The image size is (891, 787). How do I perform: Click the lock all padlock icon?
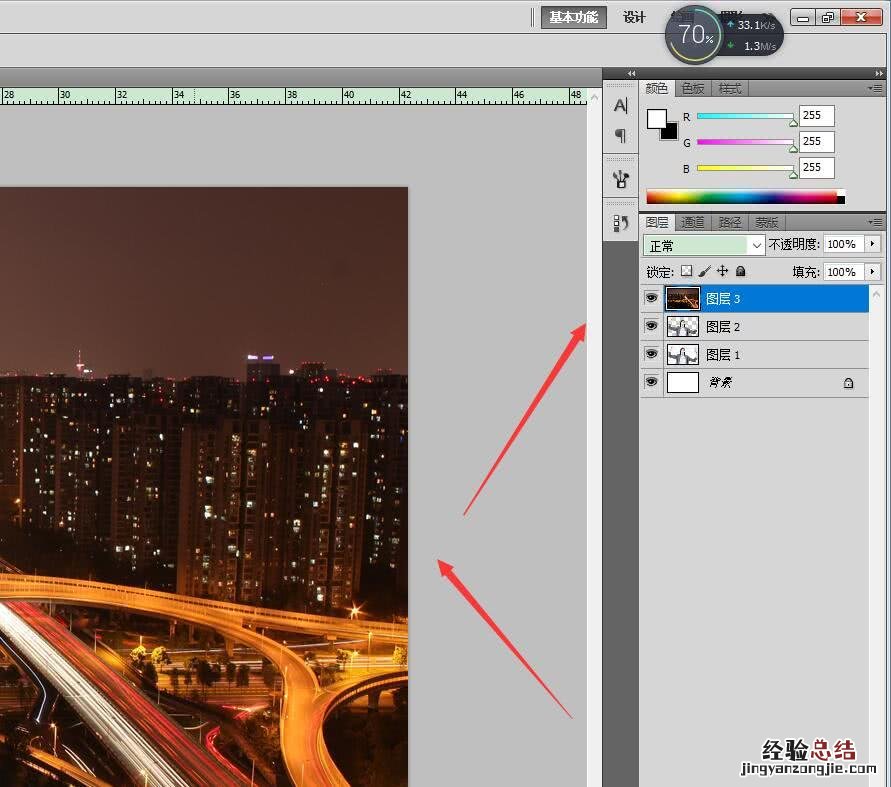[740, 271]
